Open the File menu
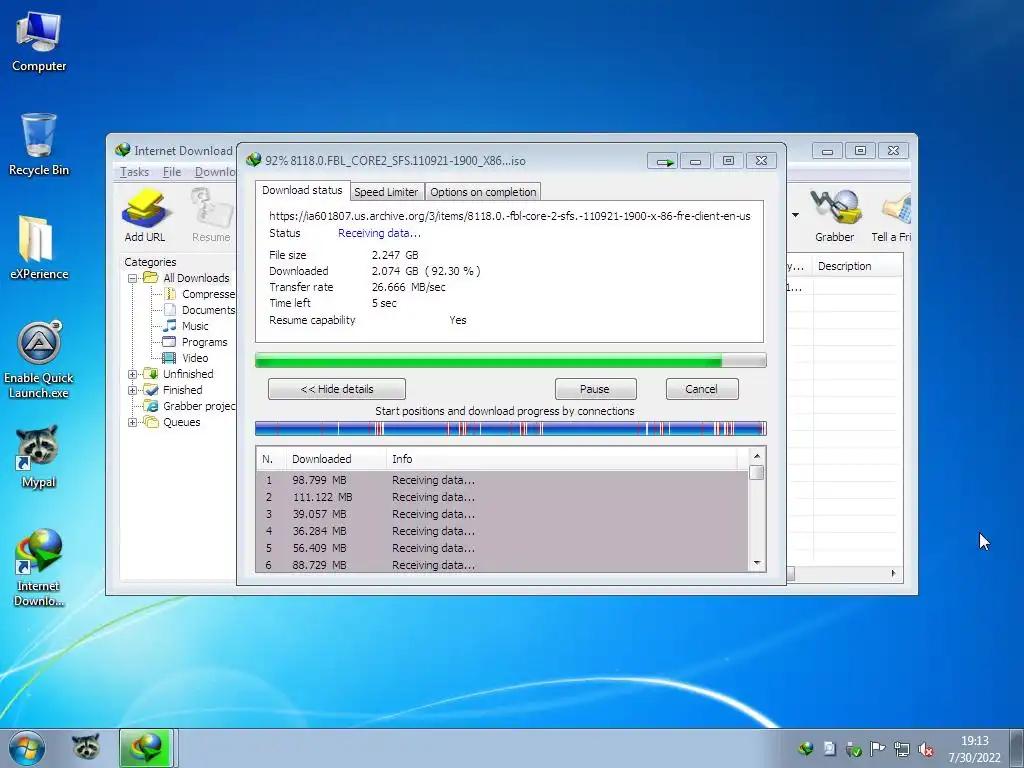This screenshot has width=1024, height=768. [172, 172]
